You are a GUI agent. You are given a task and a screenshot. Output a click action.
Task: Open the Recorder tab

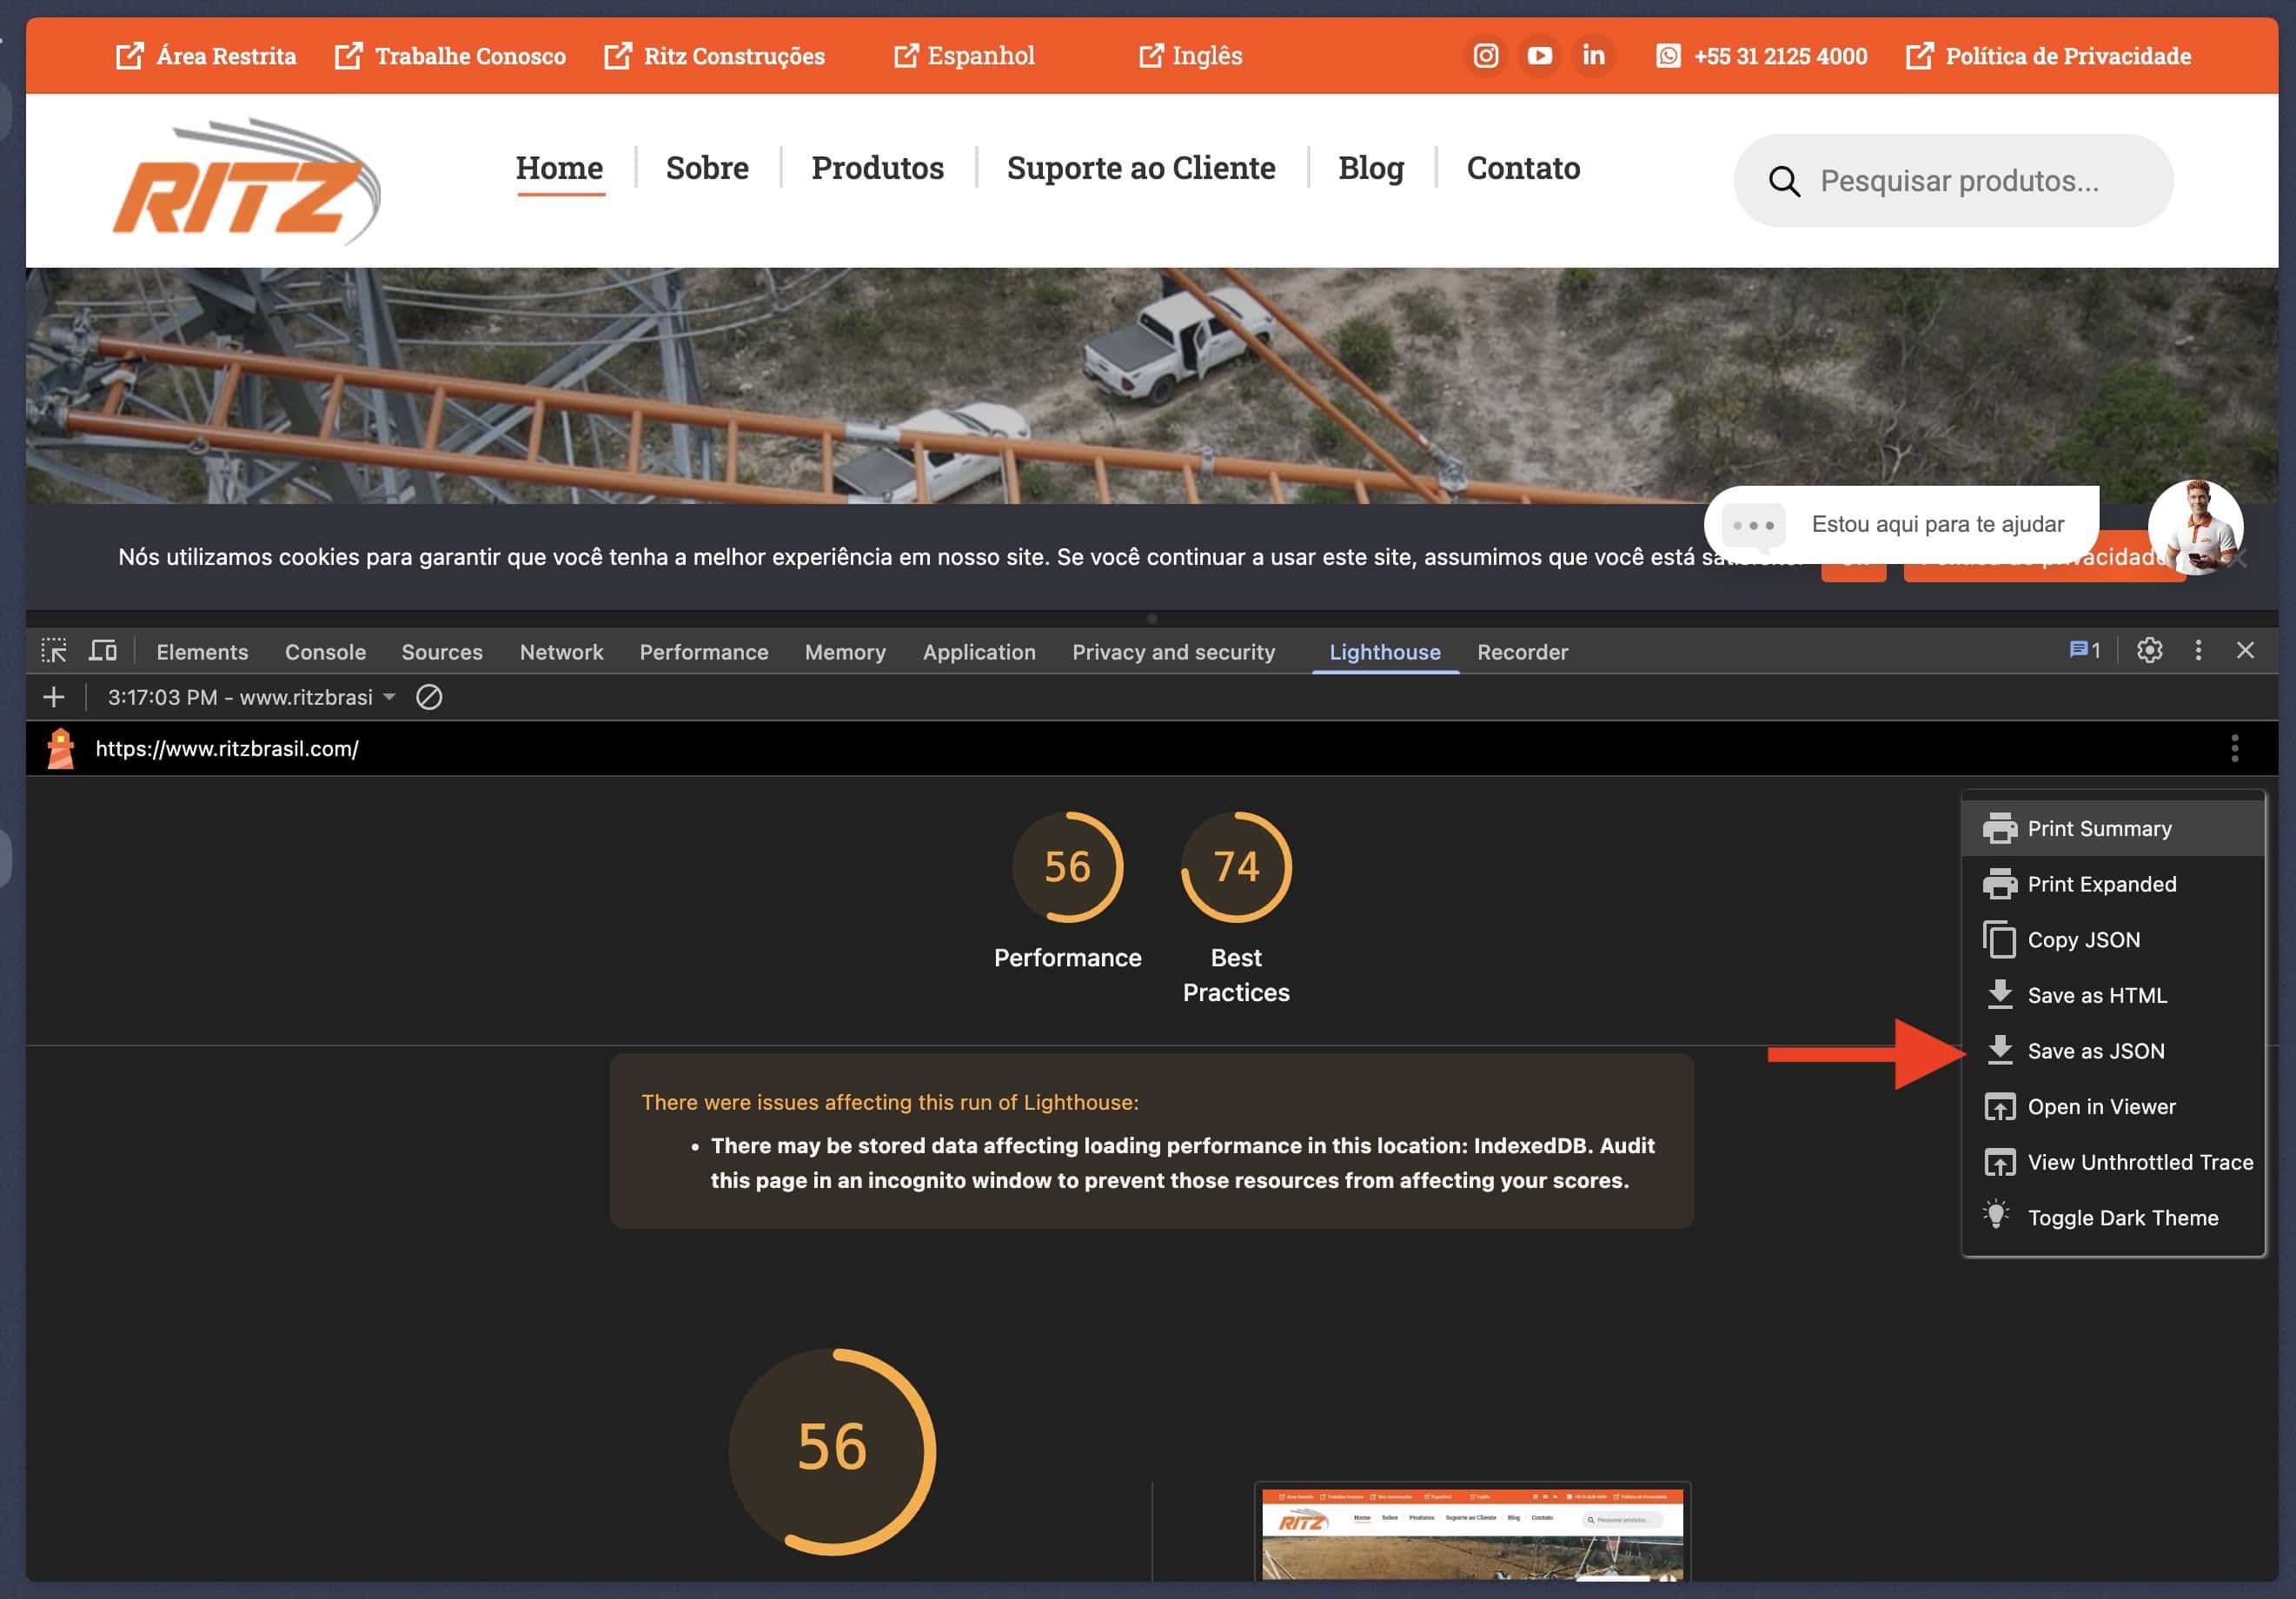[1522, 652]
